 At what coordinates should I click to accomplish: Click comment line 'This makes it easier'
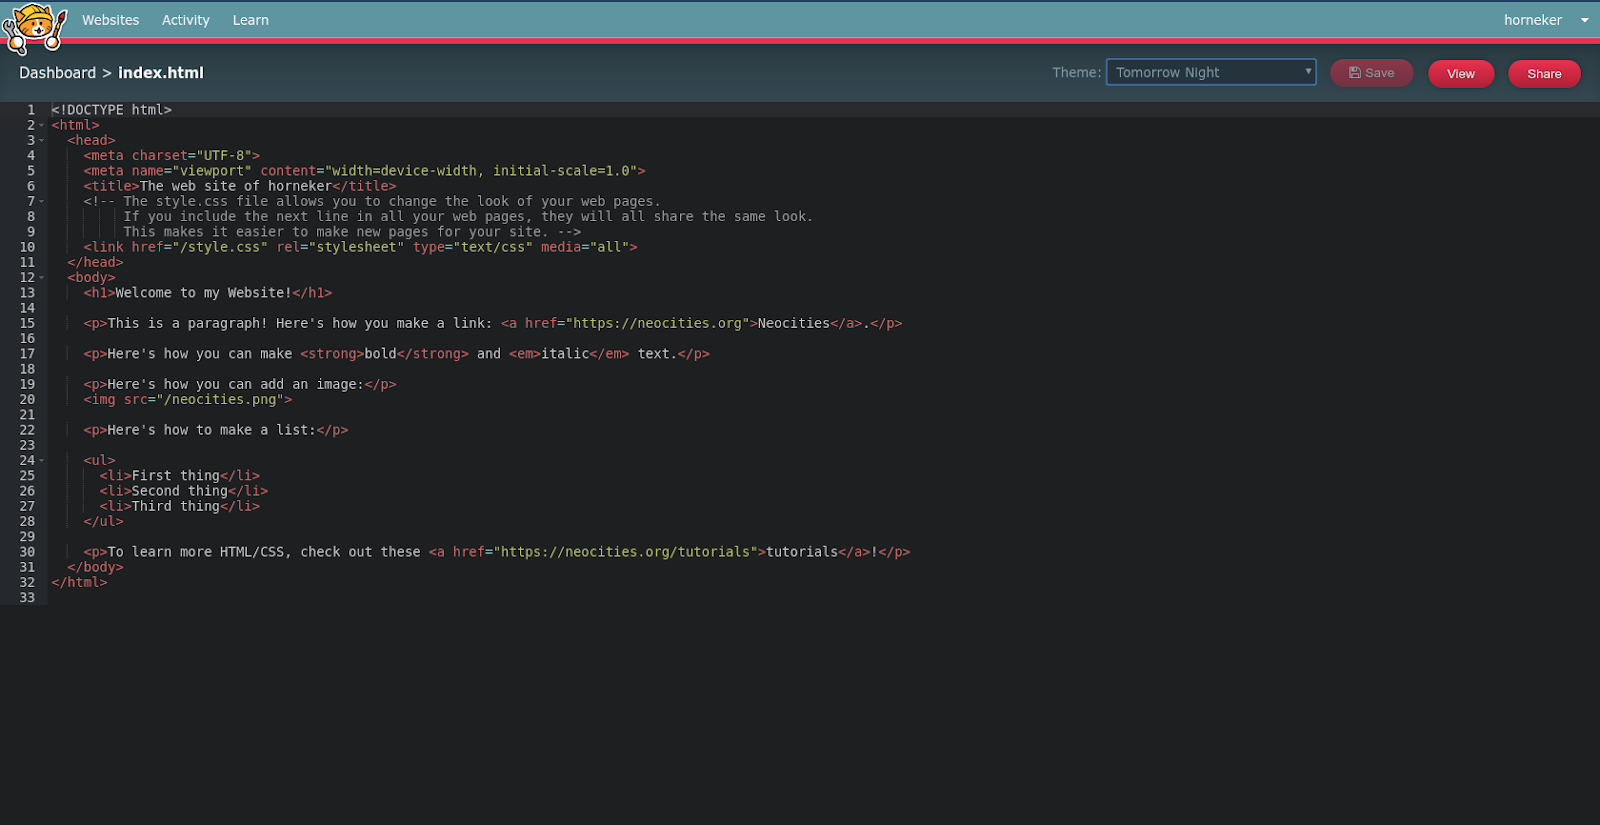[352, 232]
